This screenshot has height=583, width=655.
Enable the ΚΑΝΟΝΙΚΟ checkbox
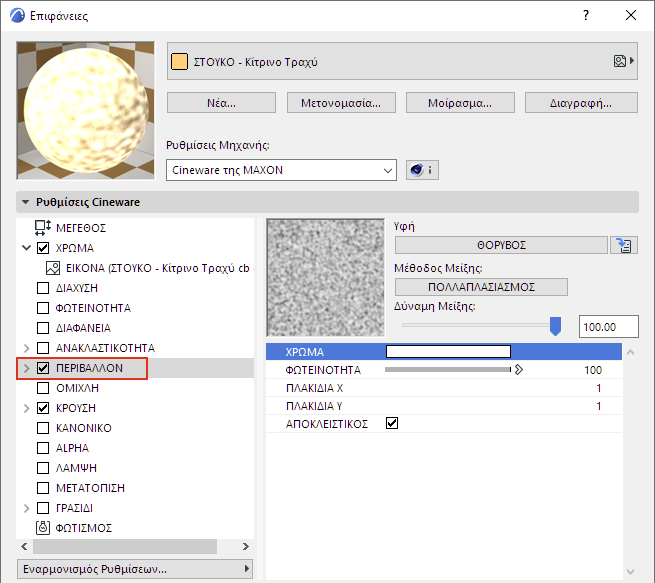43,428
